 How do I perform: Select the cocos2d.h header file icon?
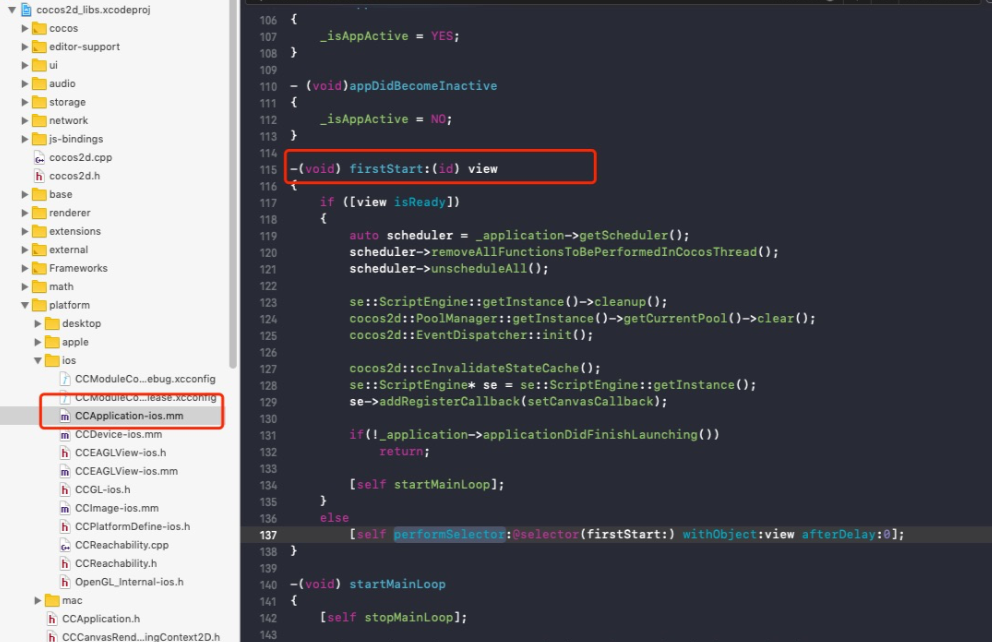tap(39, 176)
